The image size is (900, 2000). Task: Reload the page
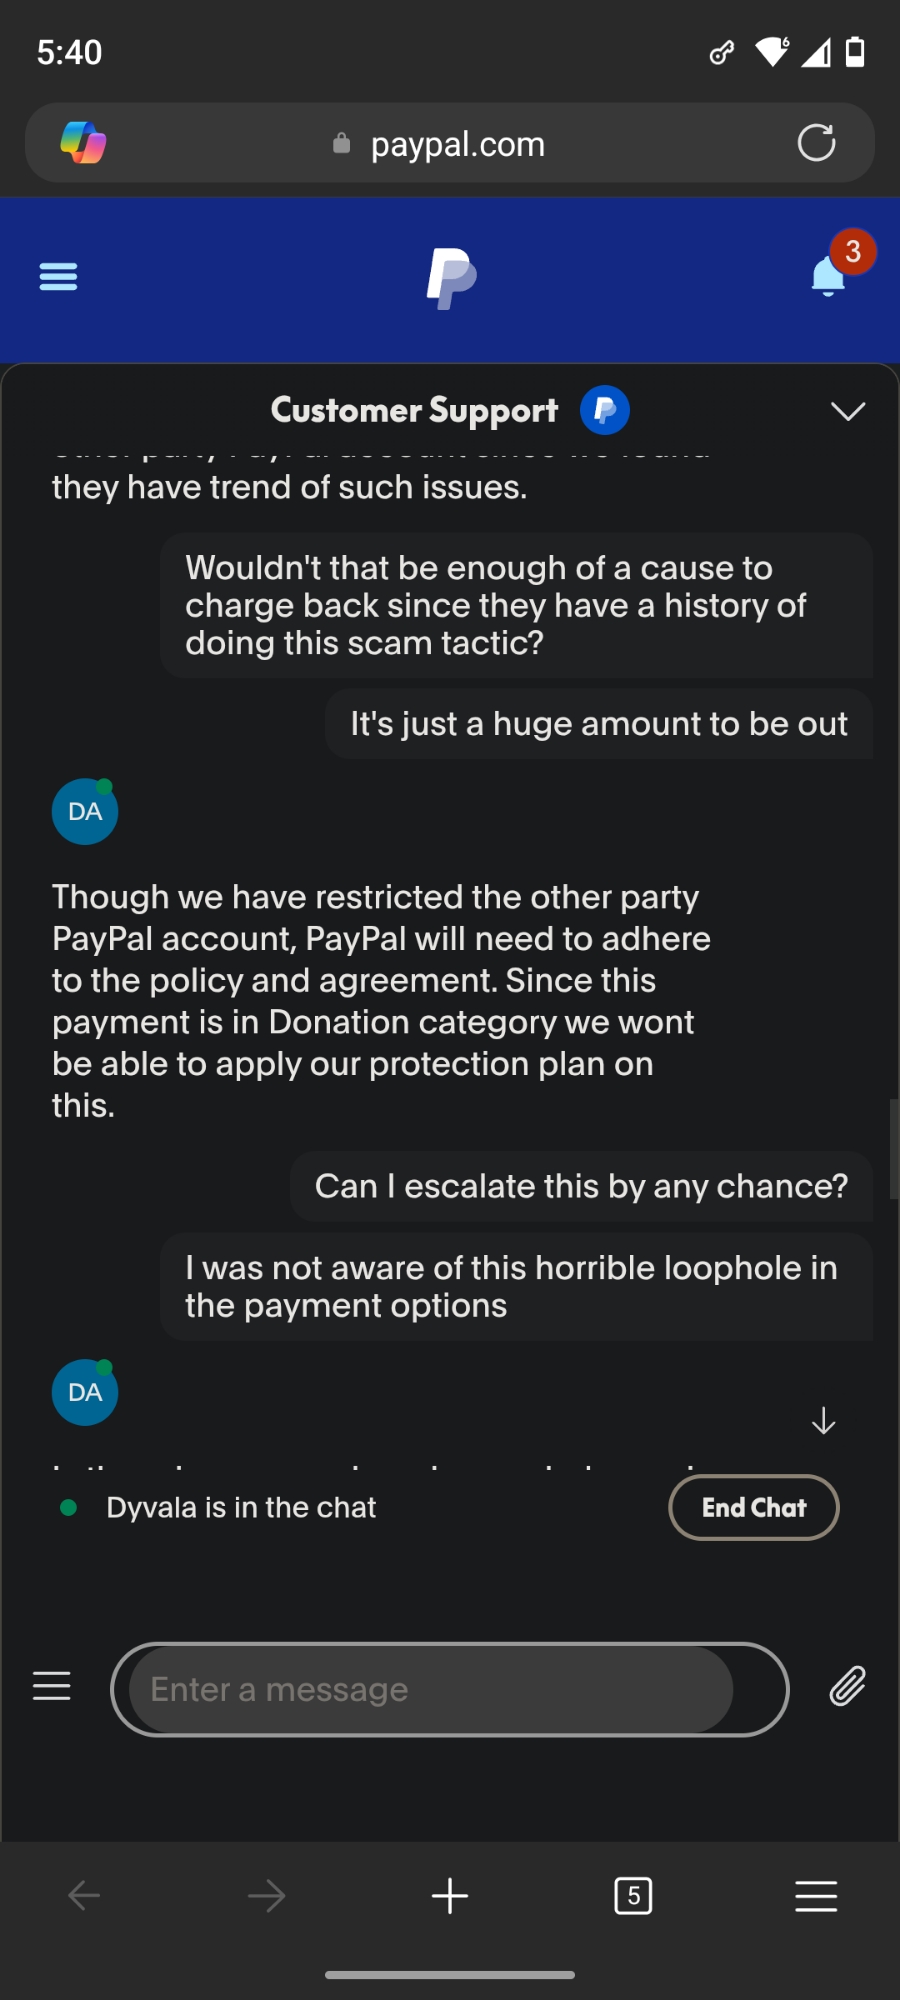(x=816, y=143)
